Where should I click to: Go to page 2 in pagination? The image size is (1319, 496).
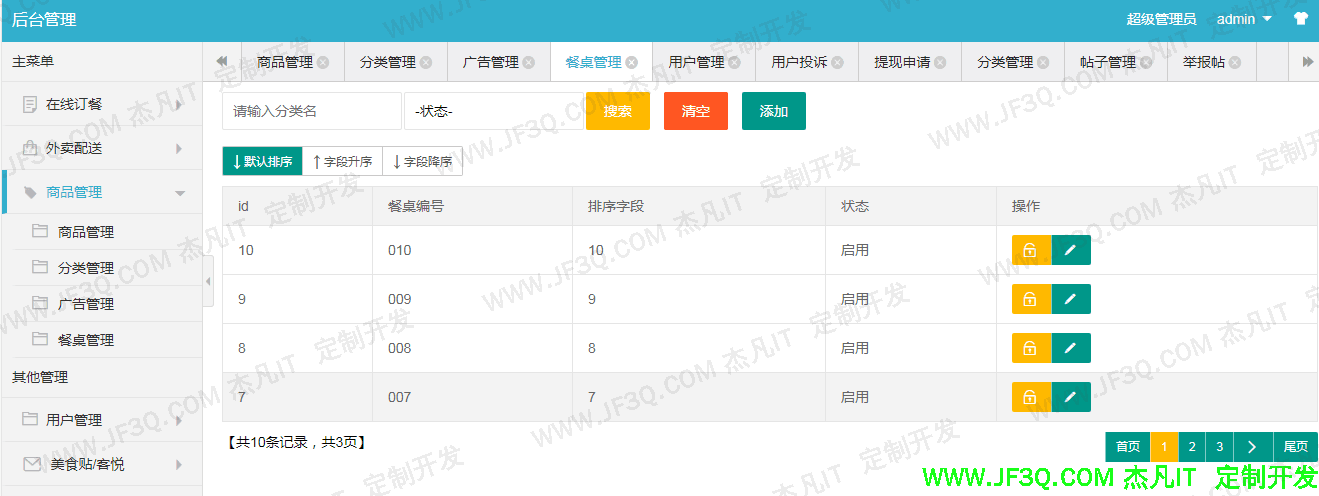pyautogui.click(x=1191, y=447)
